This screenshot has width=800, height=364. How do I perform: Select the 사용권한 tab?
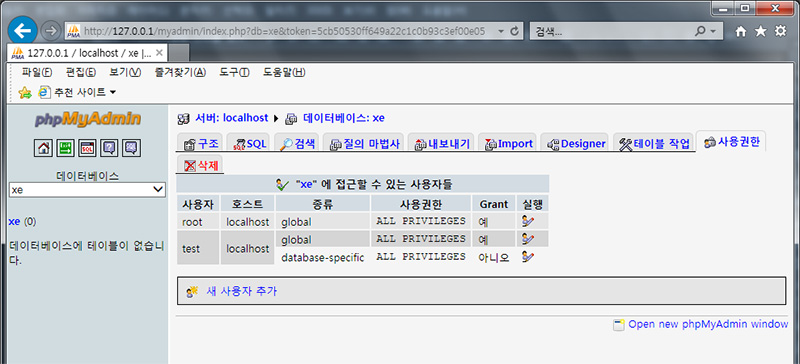[731, 142]
